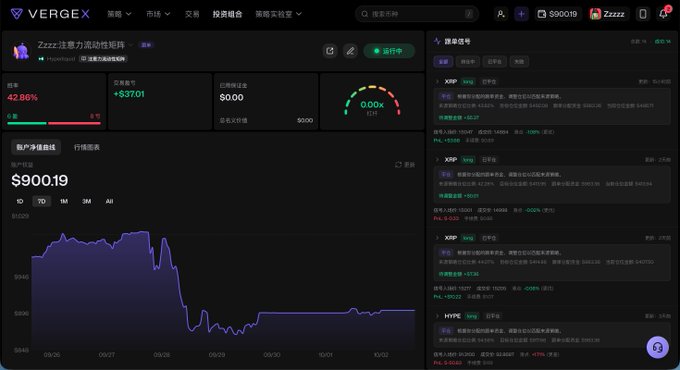Select the 1D chart range
Image resolution: width=680 pixels, height=370 pixels.
click(20, 201)
